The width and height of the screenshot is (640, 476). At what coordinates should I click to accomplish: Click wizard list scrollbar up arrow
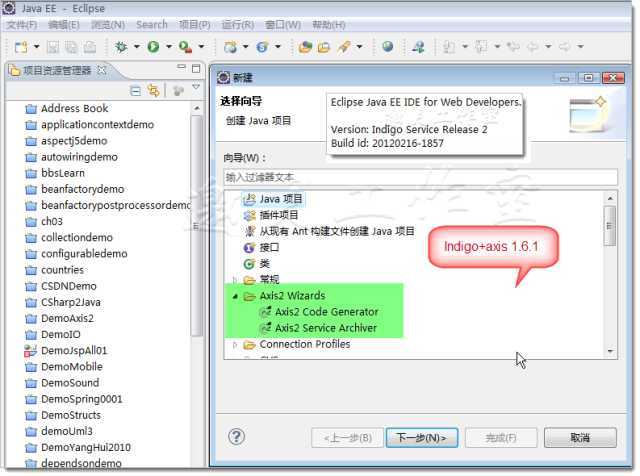tap(610, 198)
